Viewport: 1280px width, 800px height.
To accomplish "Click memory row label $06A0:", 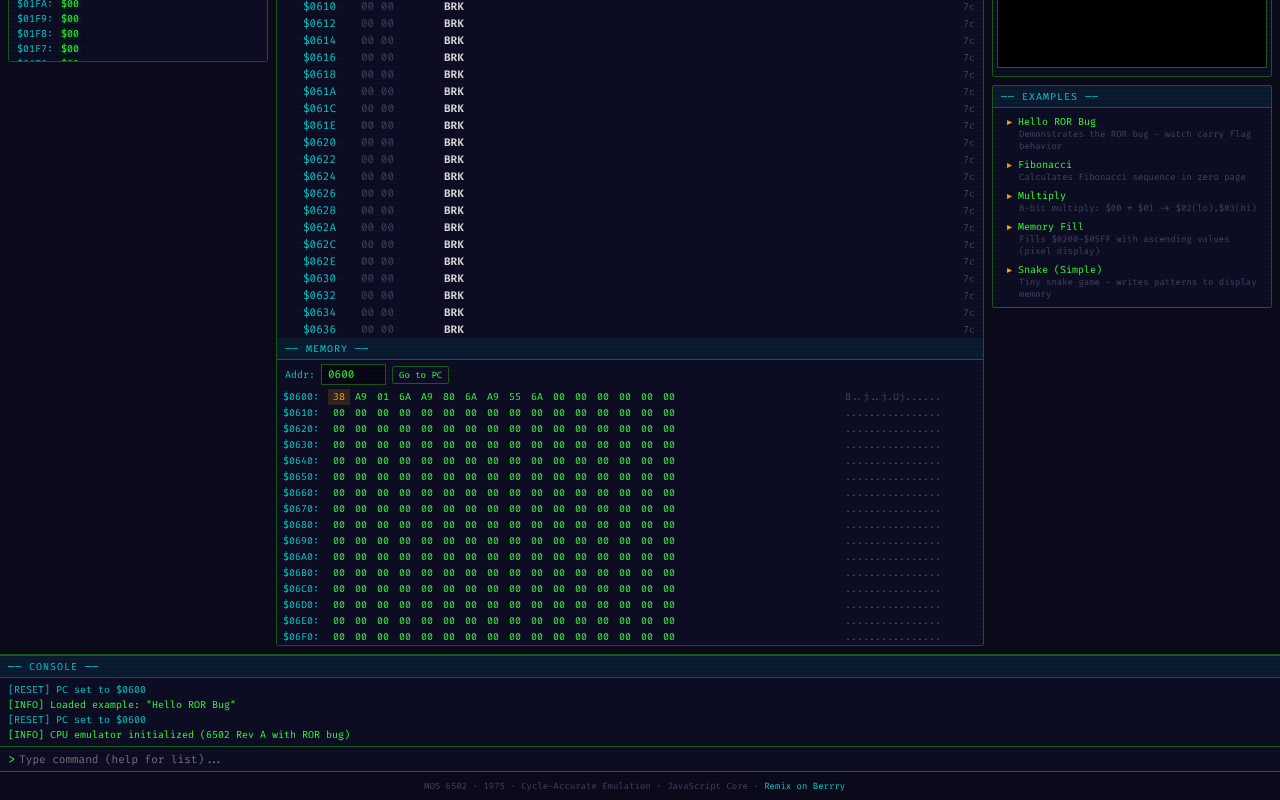I will point(301,557).
